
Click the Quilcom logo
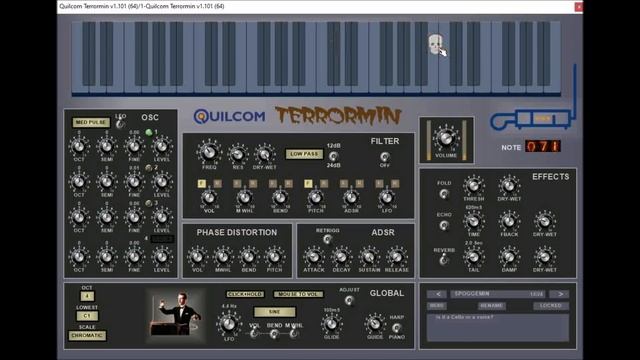click(x=229, y=117)
